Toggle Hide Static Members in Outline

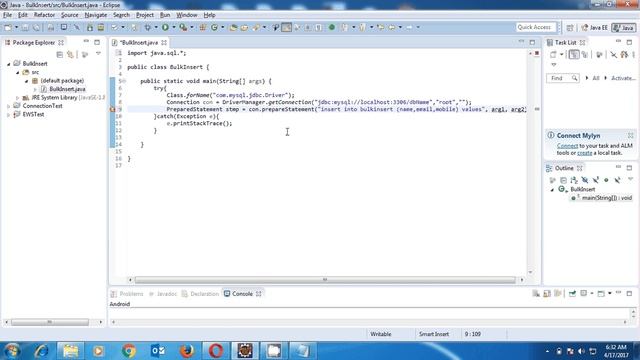pos(596,180)
